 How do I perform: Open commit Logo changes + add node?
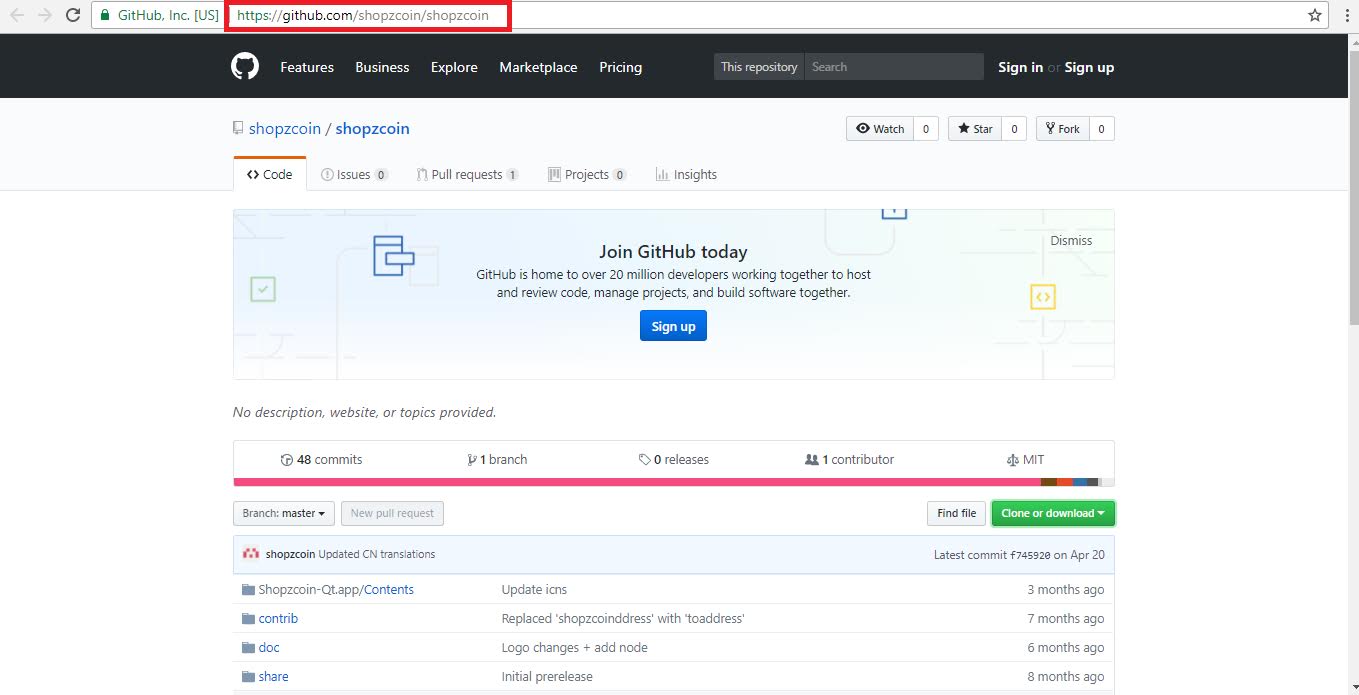tap(574, 647)
